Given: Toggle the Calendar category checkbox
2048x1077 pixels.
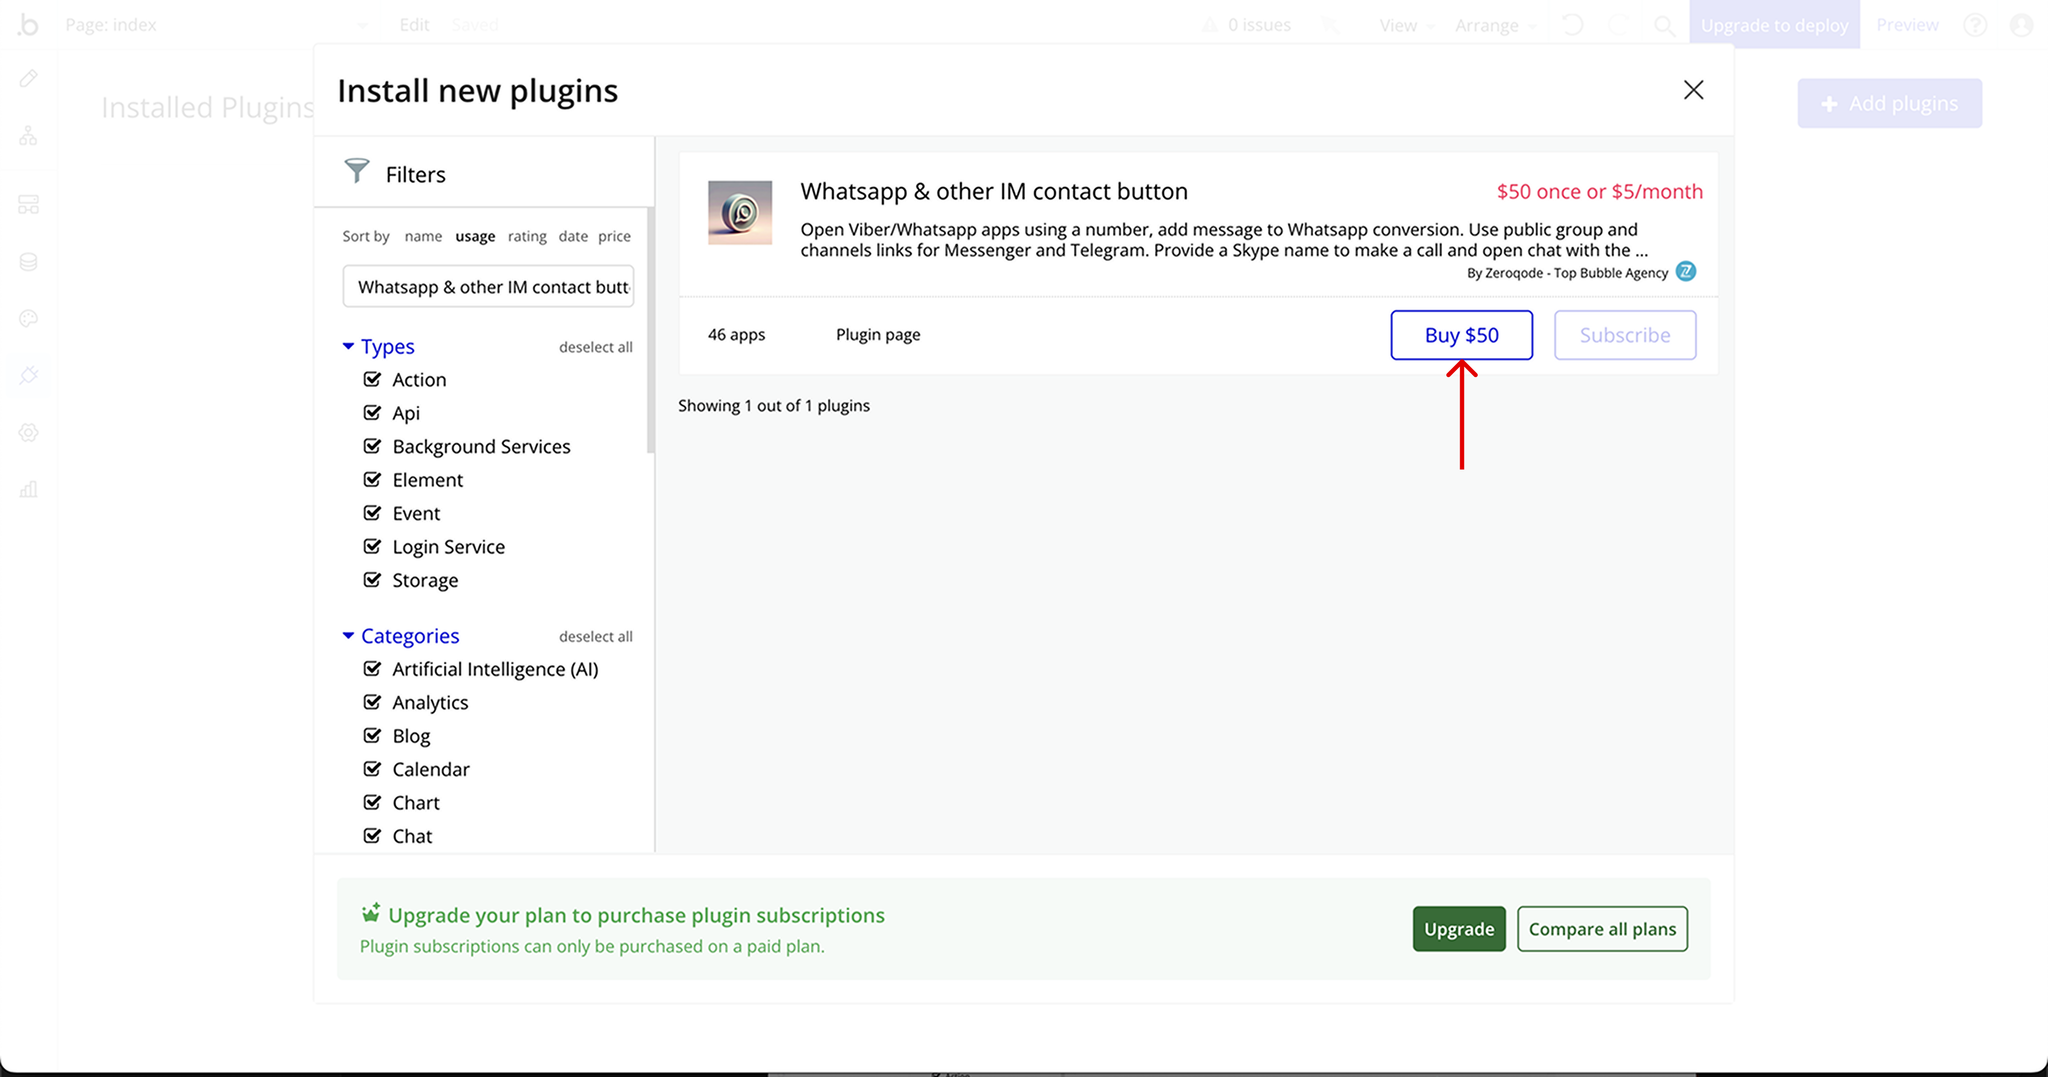Looking at the screenshot, I should coord(372,769).
